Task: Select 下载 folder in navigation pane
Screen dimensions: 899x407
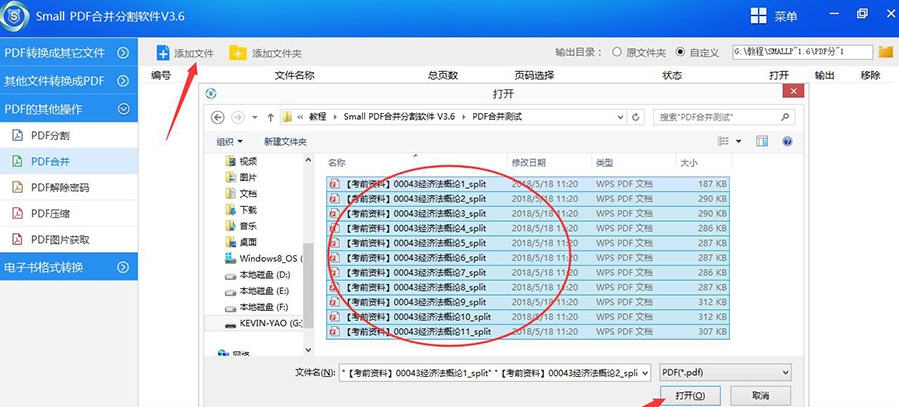Action: [241, 209]
